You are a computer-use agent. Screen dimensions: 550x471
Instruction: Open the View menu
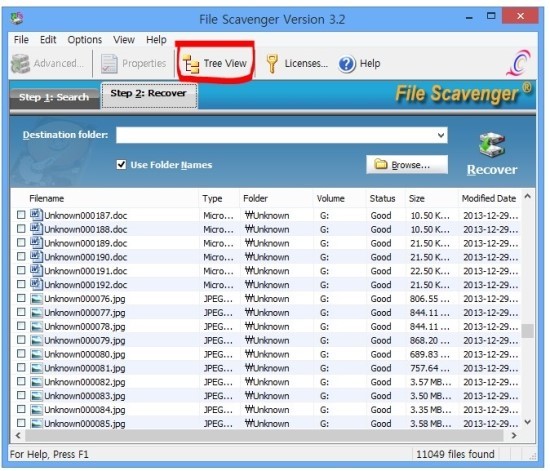(124, 40)
